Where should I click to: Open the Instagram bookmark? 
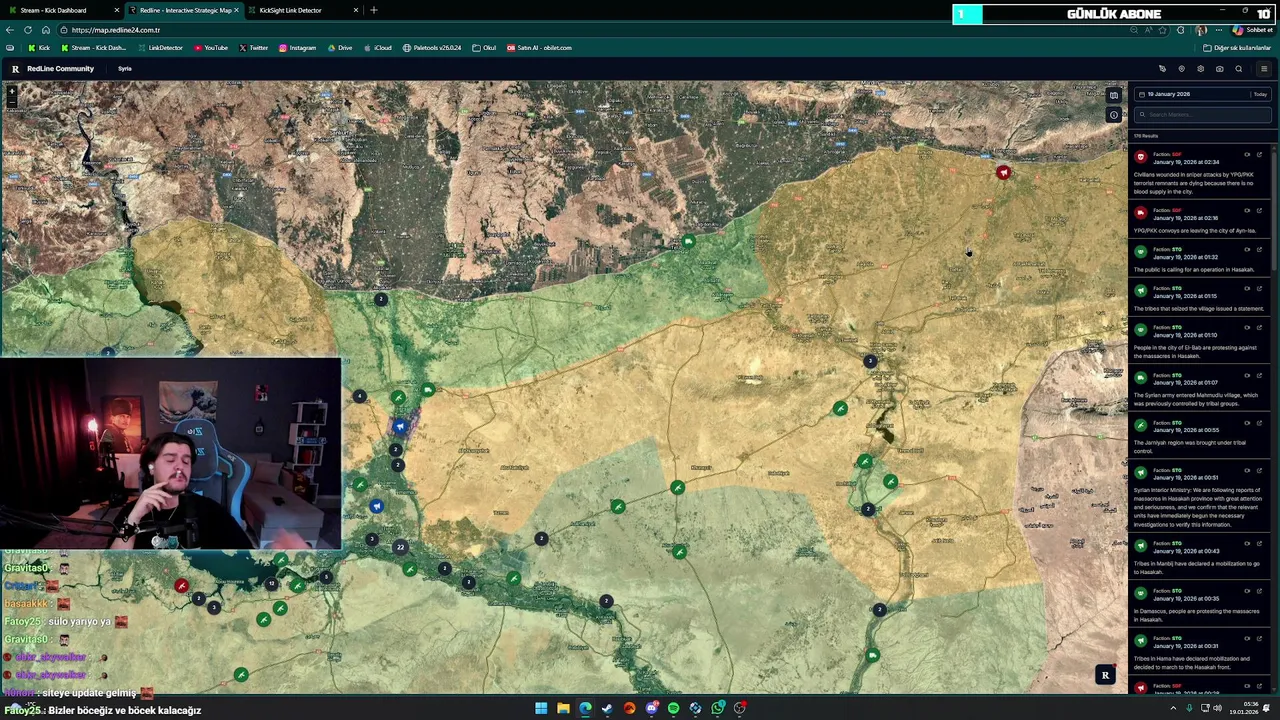(x=297, y=48)
